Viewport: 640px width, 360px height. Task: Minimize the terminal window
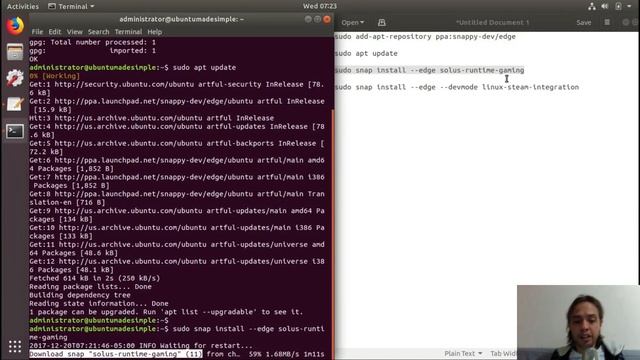308,19
